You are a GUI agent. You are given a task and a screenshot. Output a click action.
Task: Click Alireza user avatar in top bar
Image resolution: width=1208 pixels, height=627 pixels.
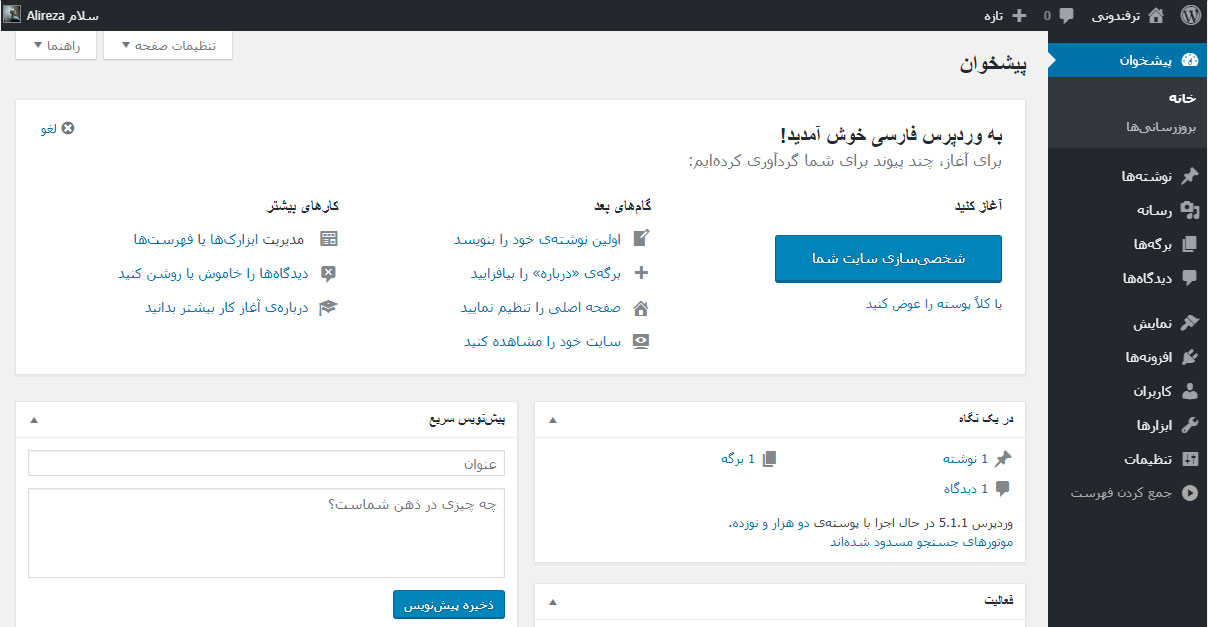click(x=10, y=15)
